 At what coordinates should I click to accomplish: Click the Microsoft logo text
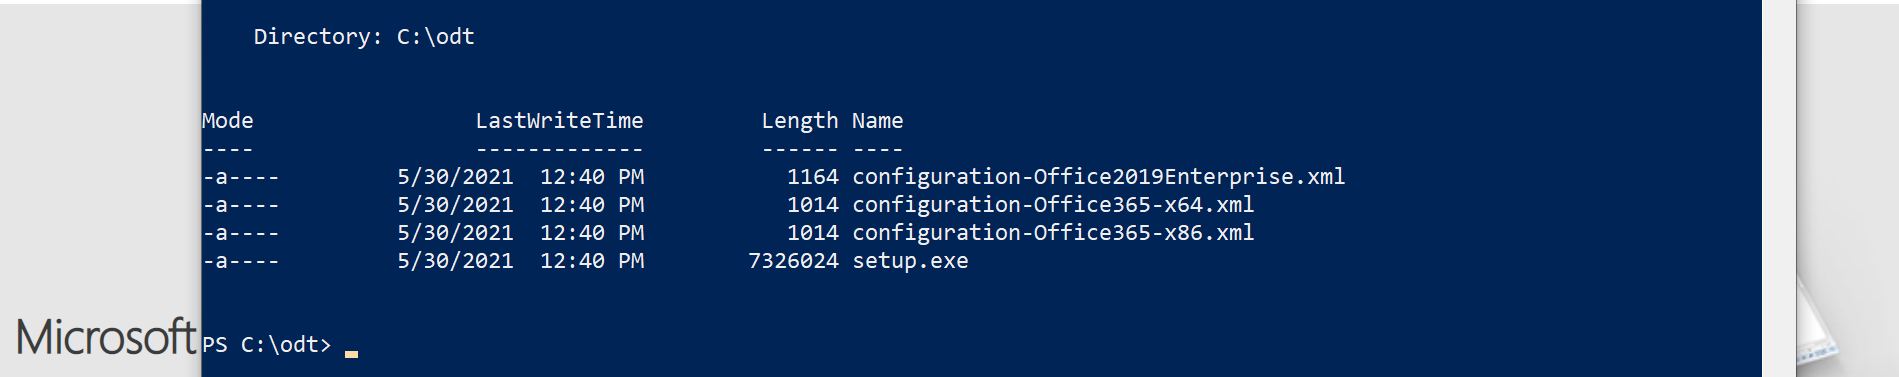(106, 337)
